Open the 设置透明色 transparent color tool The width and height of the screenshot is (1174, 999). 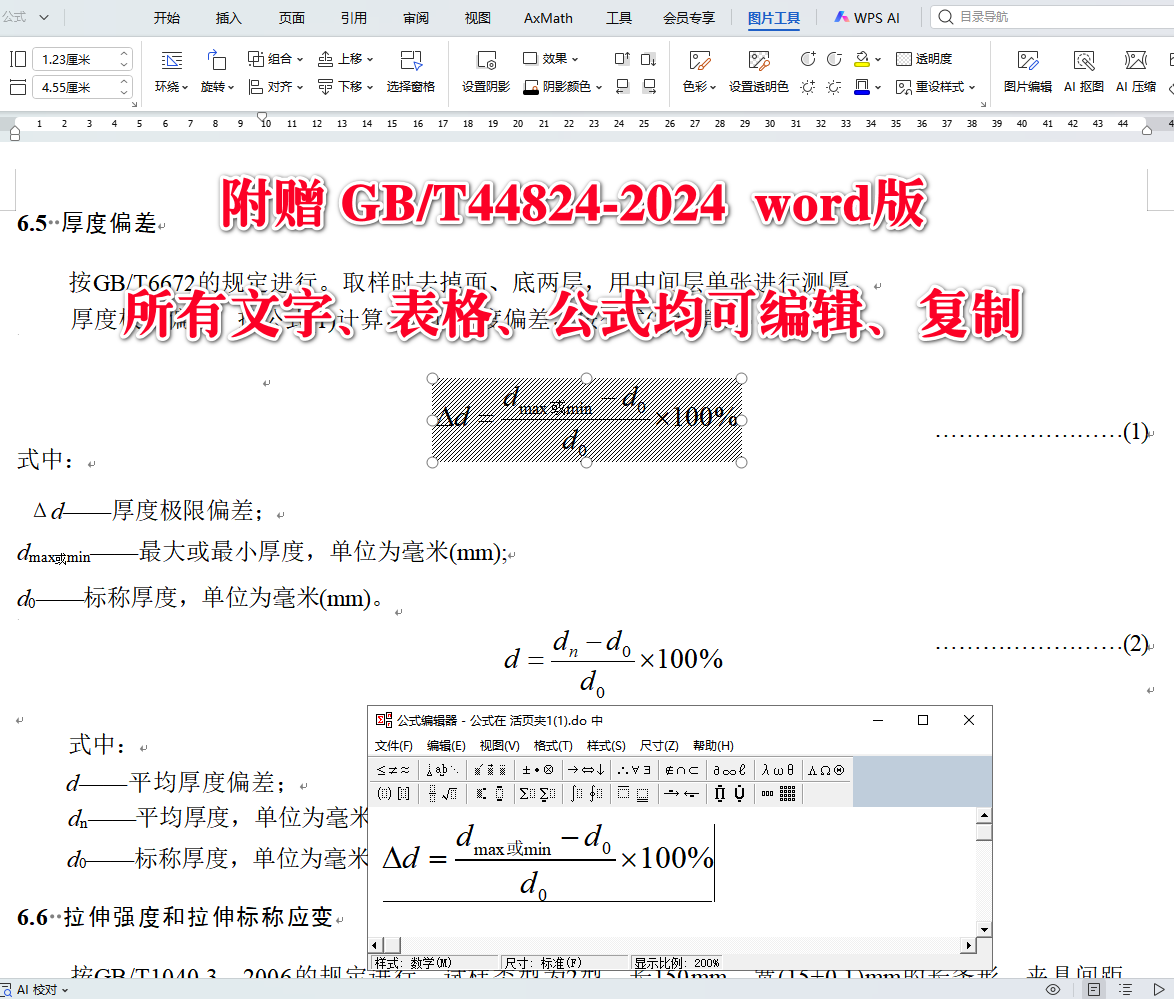pyautogui.click(x=759, y=86)
